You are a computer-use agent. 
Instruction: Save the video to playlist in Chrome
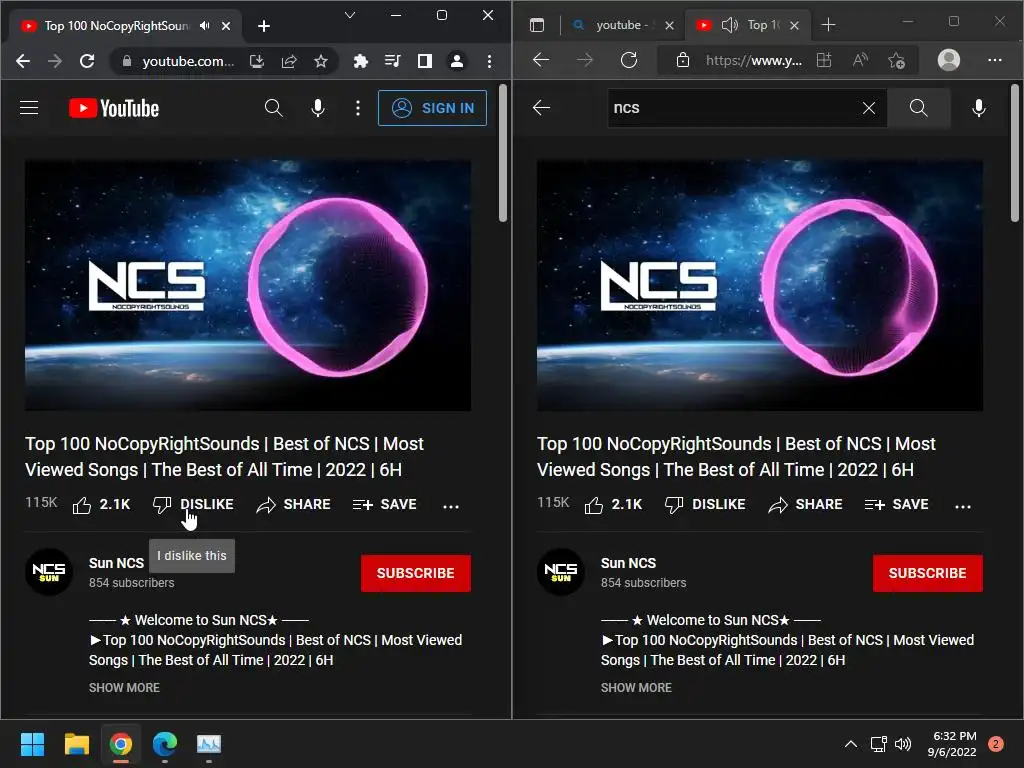385,504
